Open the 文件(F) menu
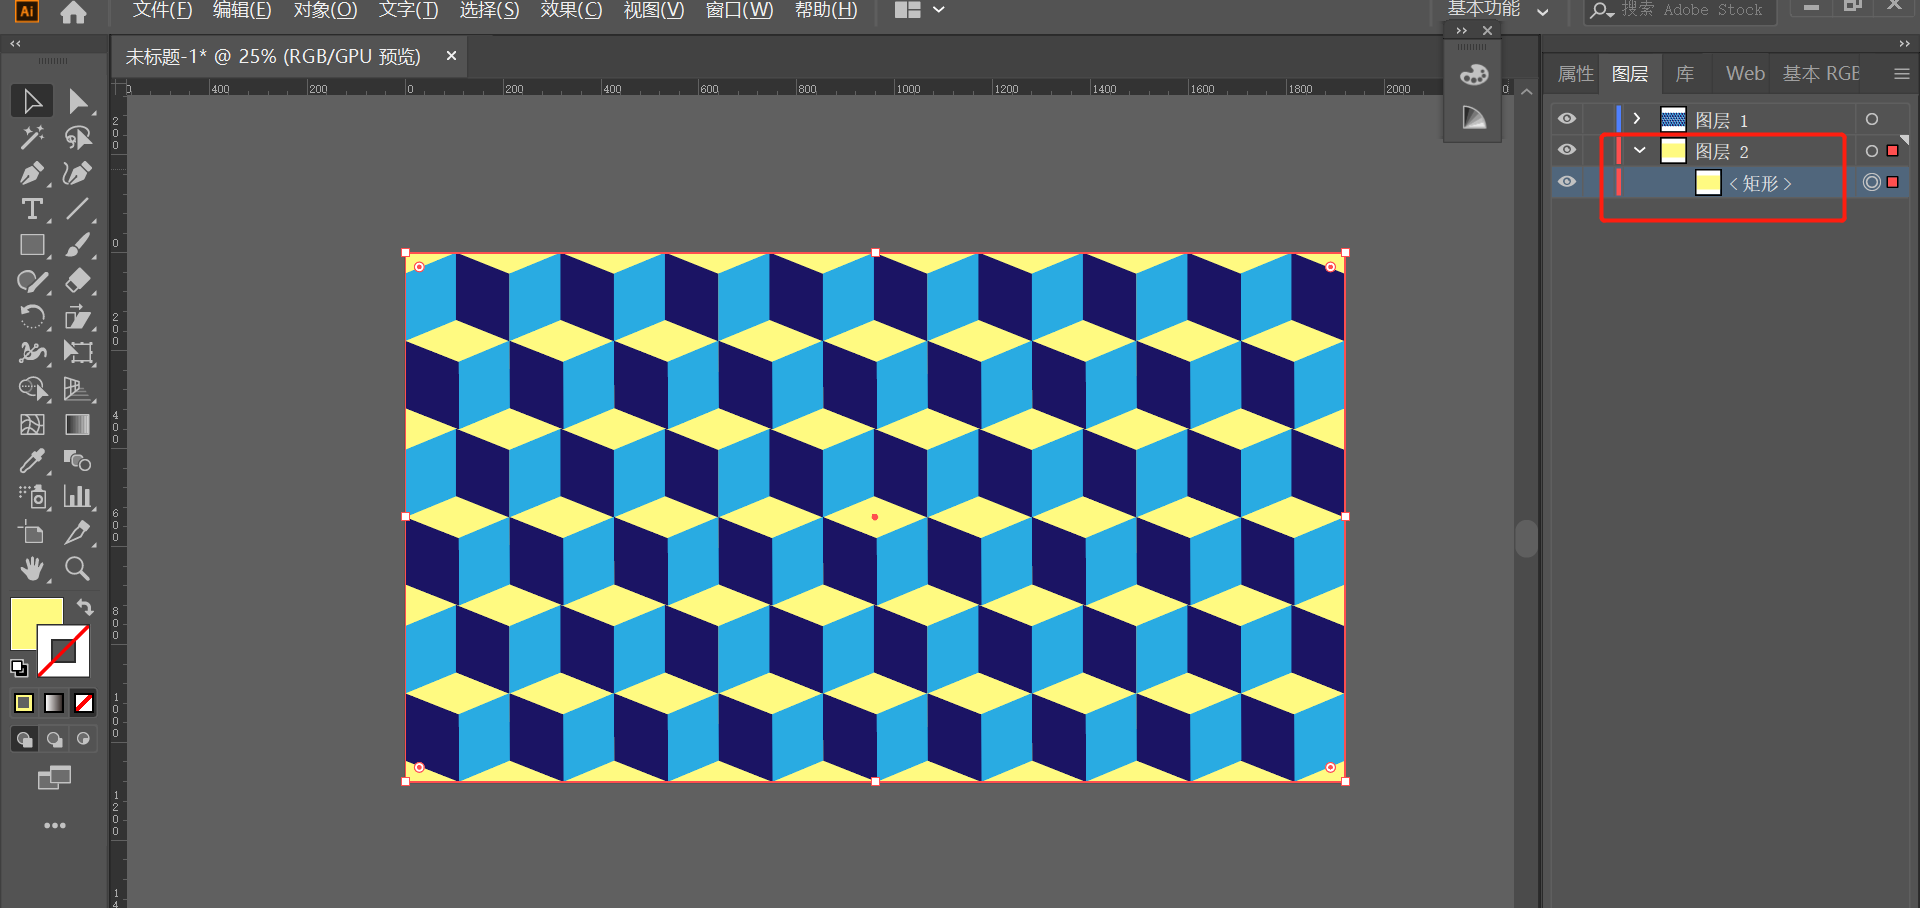 pyautogui.click(x=162, y=10)
